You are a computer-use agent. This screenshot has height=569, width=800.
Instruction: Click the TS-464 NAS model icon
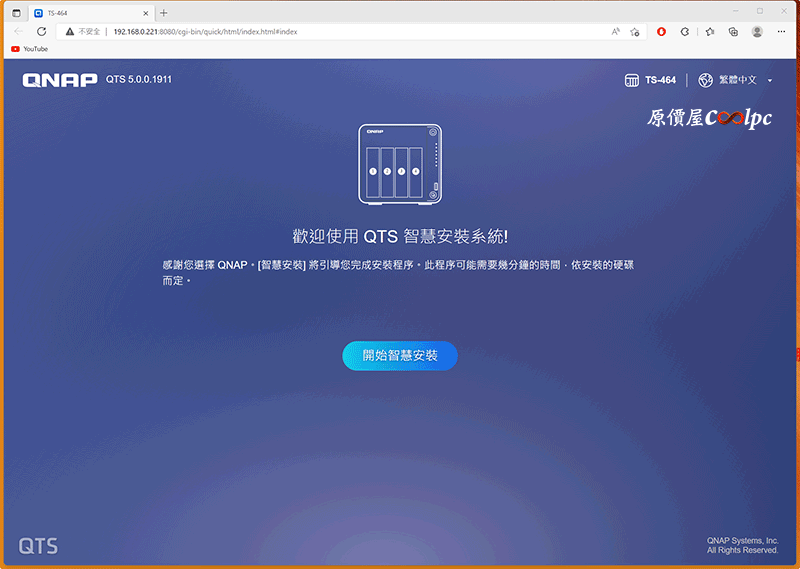pos(632,80)
